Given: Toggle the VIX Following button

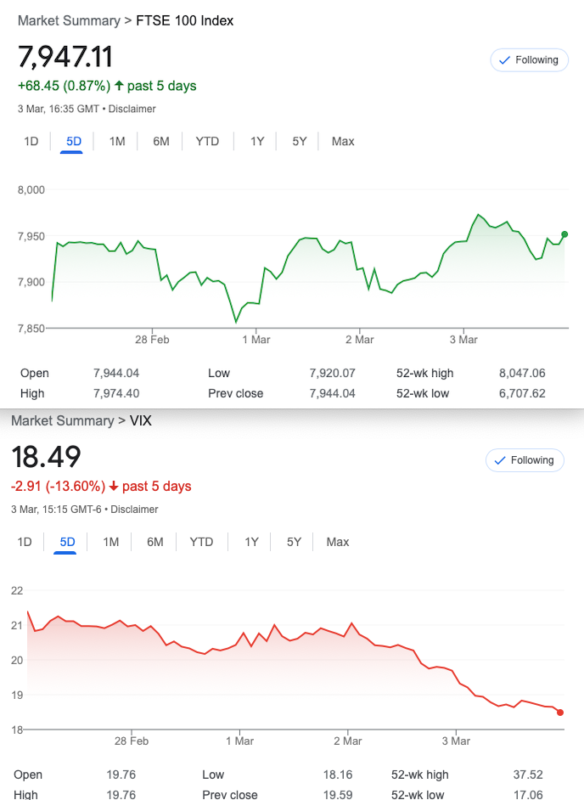Looking at the screenshot, I should point(524,460).
